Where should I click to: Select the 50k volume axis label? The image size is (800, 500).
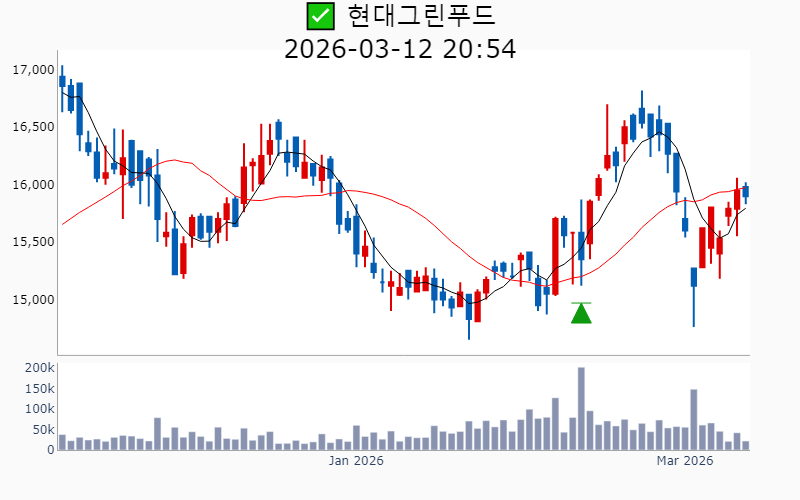coord(42,430)
